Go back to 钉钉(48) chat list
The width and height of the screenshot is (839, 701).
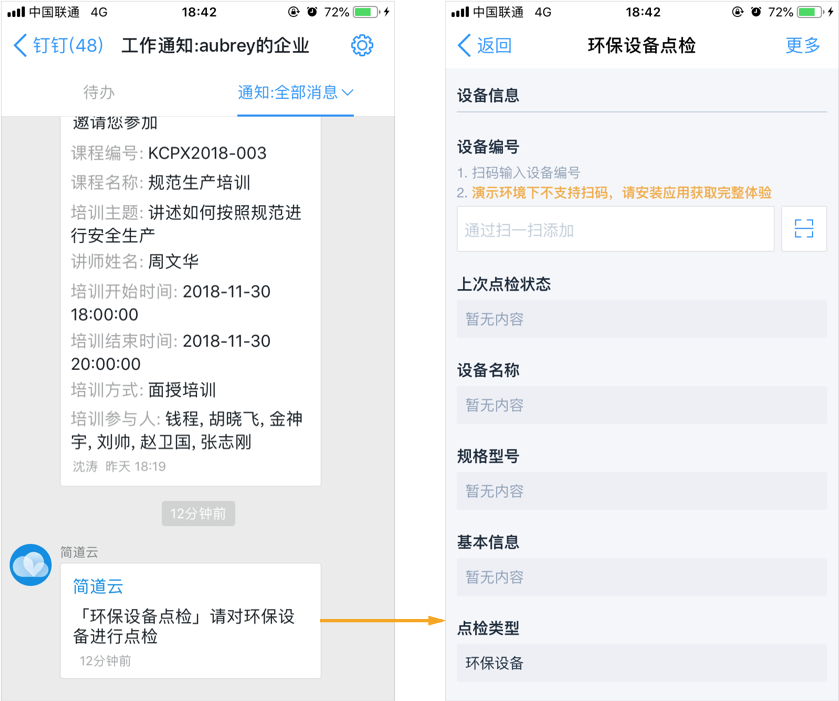tap(58, 45)
